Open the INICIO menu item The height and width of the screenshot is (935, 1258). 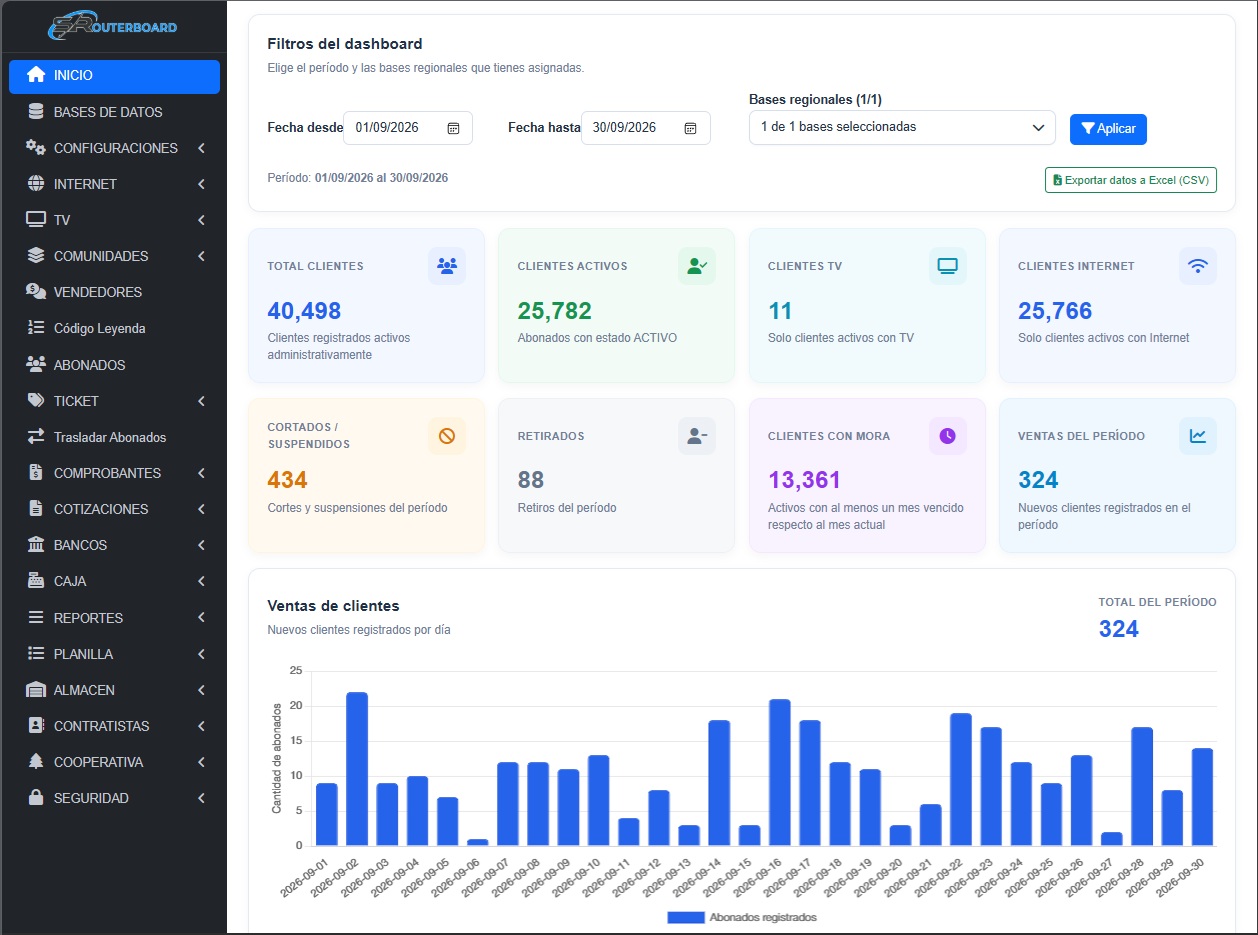(x=114, y=77)
